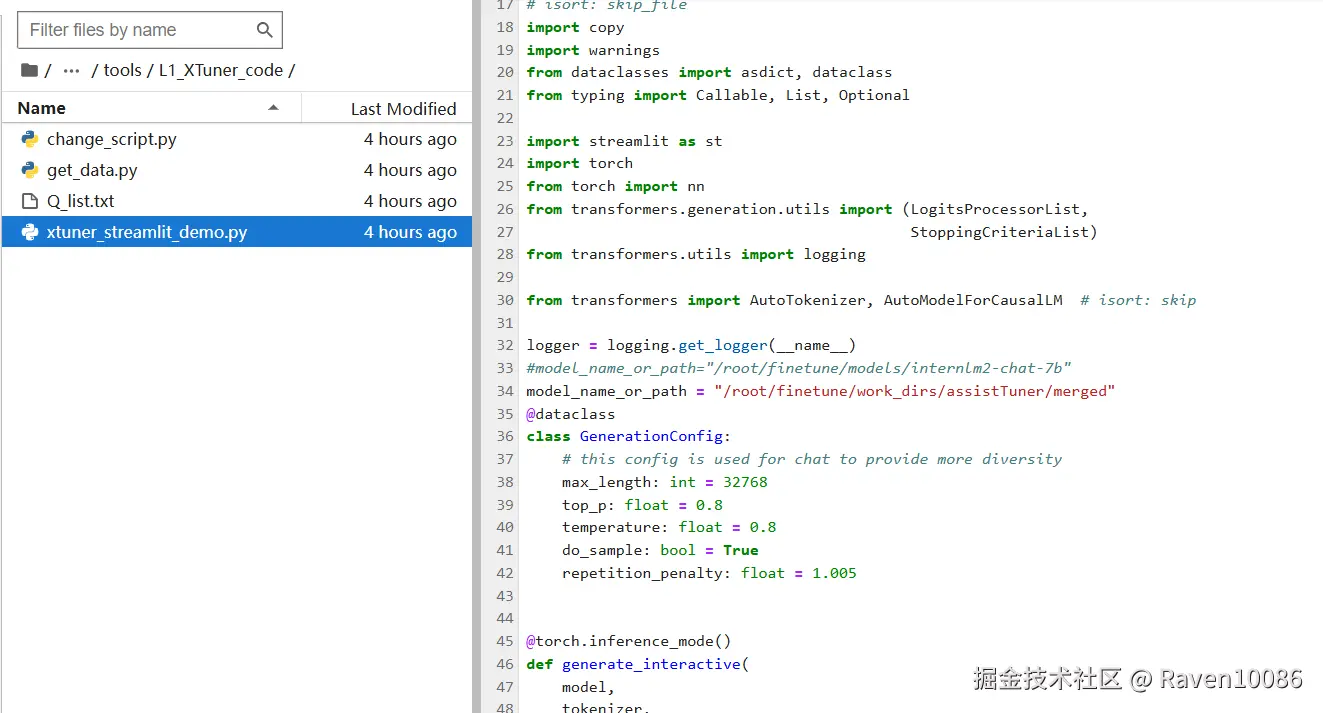Click the 'from transformers.utils import logging' line

[x=696, y=254]
